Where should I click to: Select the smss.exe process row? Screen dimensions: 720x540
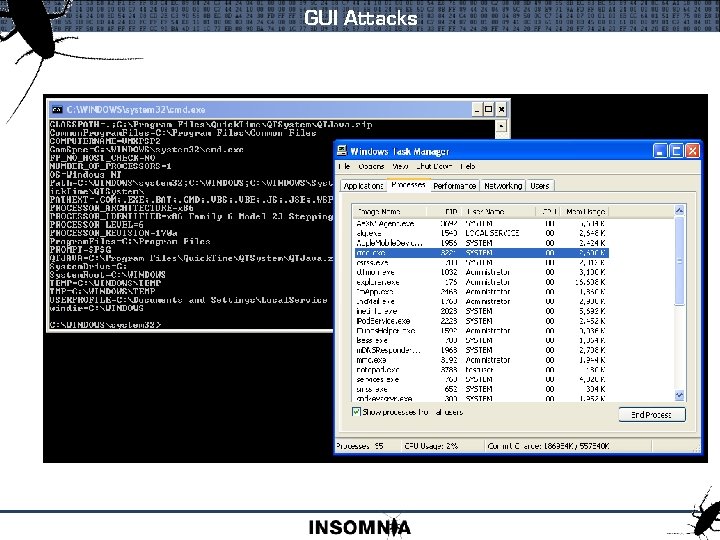pos(481,389)
